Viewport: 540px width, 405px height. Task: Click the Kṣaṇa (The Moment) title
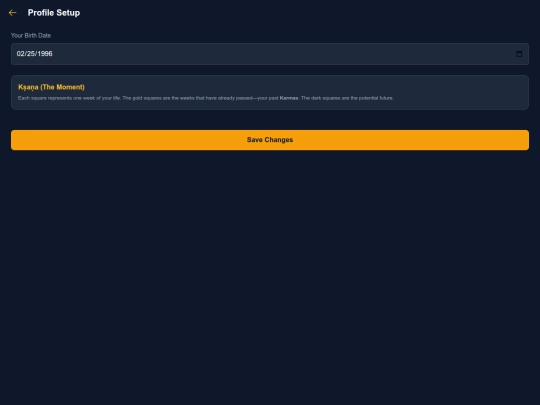(51, 87)
